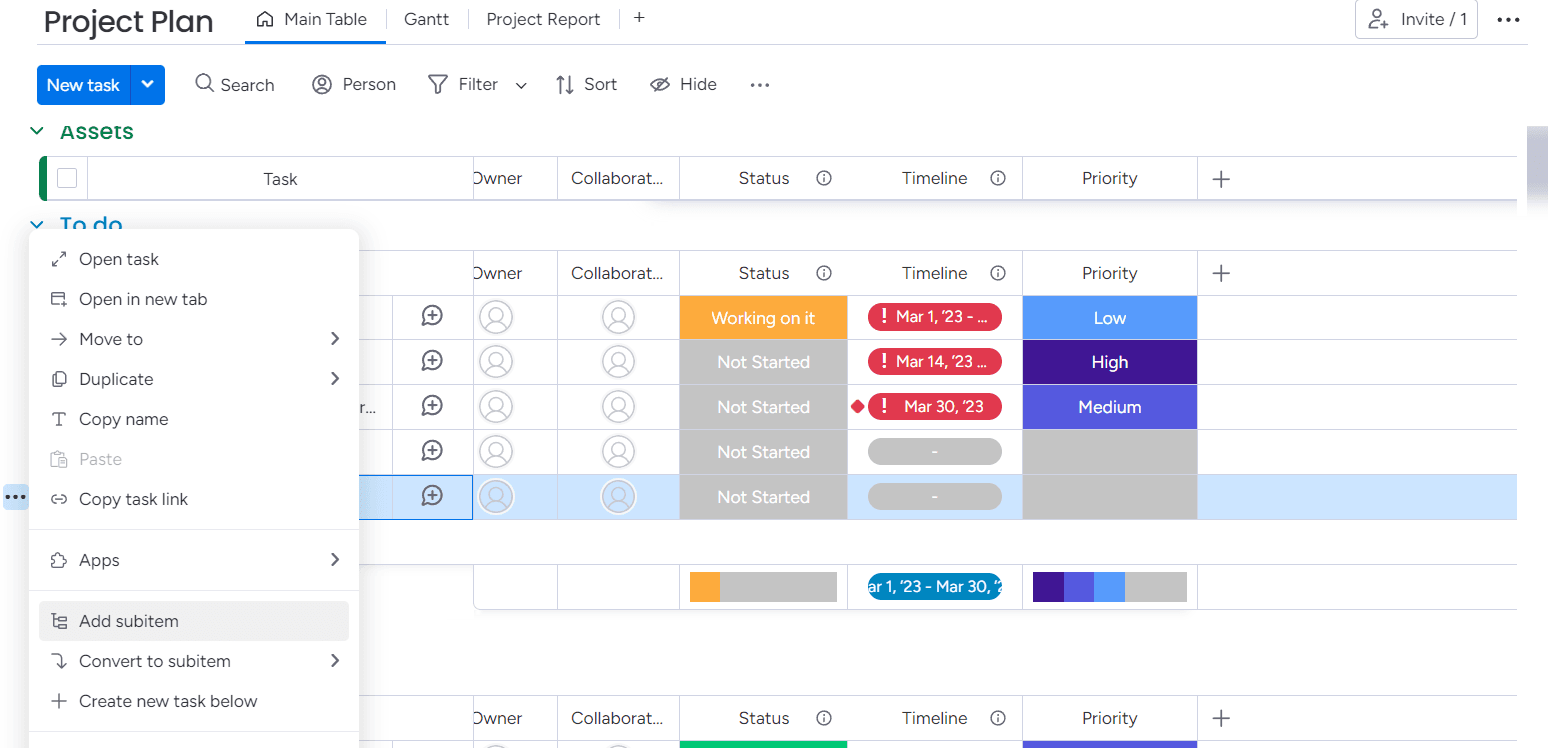Click collaborator avatar in High priority row
The height and width of the screenshot is (748, 1548).
[619, 362]
